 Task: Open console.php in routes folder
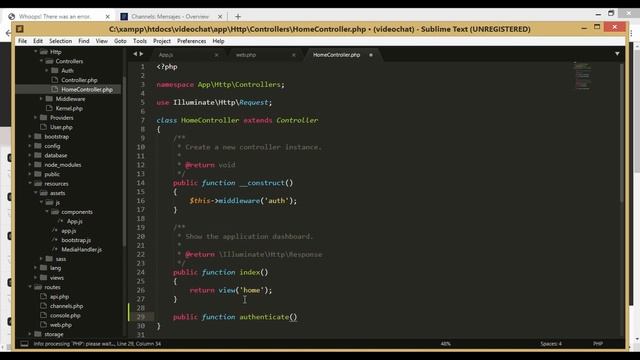(x=65, y=316)
